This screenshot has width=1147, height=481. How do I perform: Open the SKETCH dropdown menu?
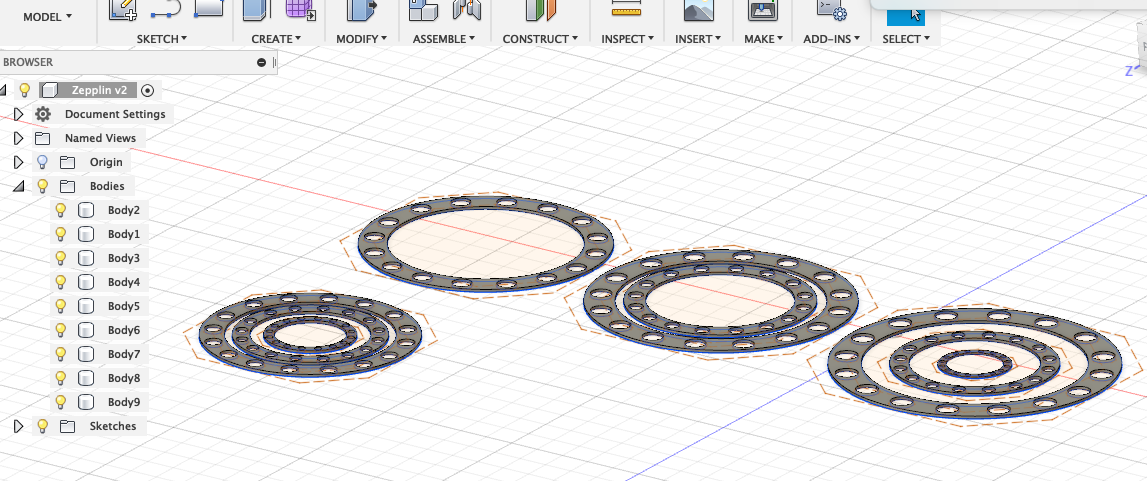click(162, 39)
